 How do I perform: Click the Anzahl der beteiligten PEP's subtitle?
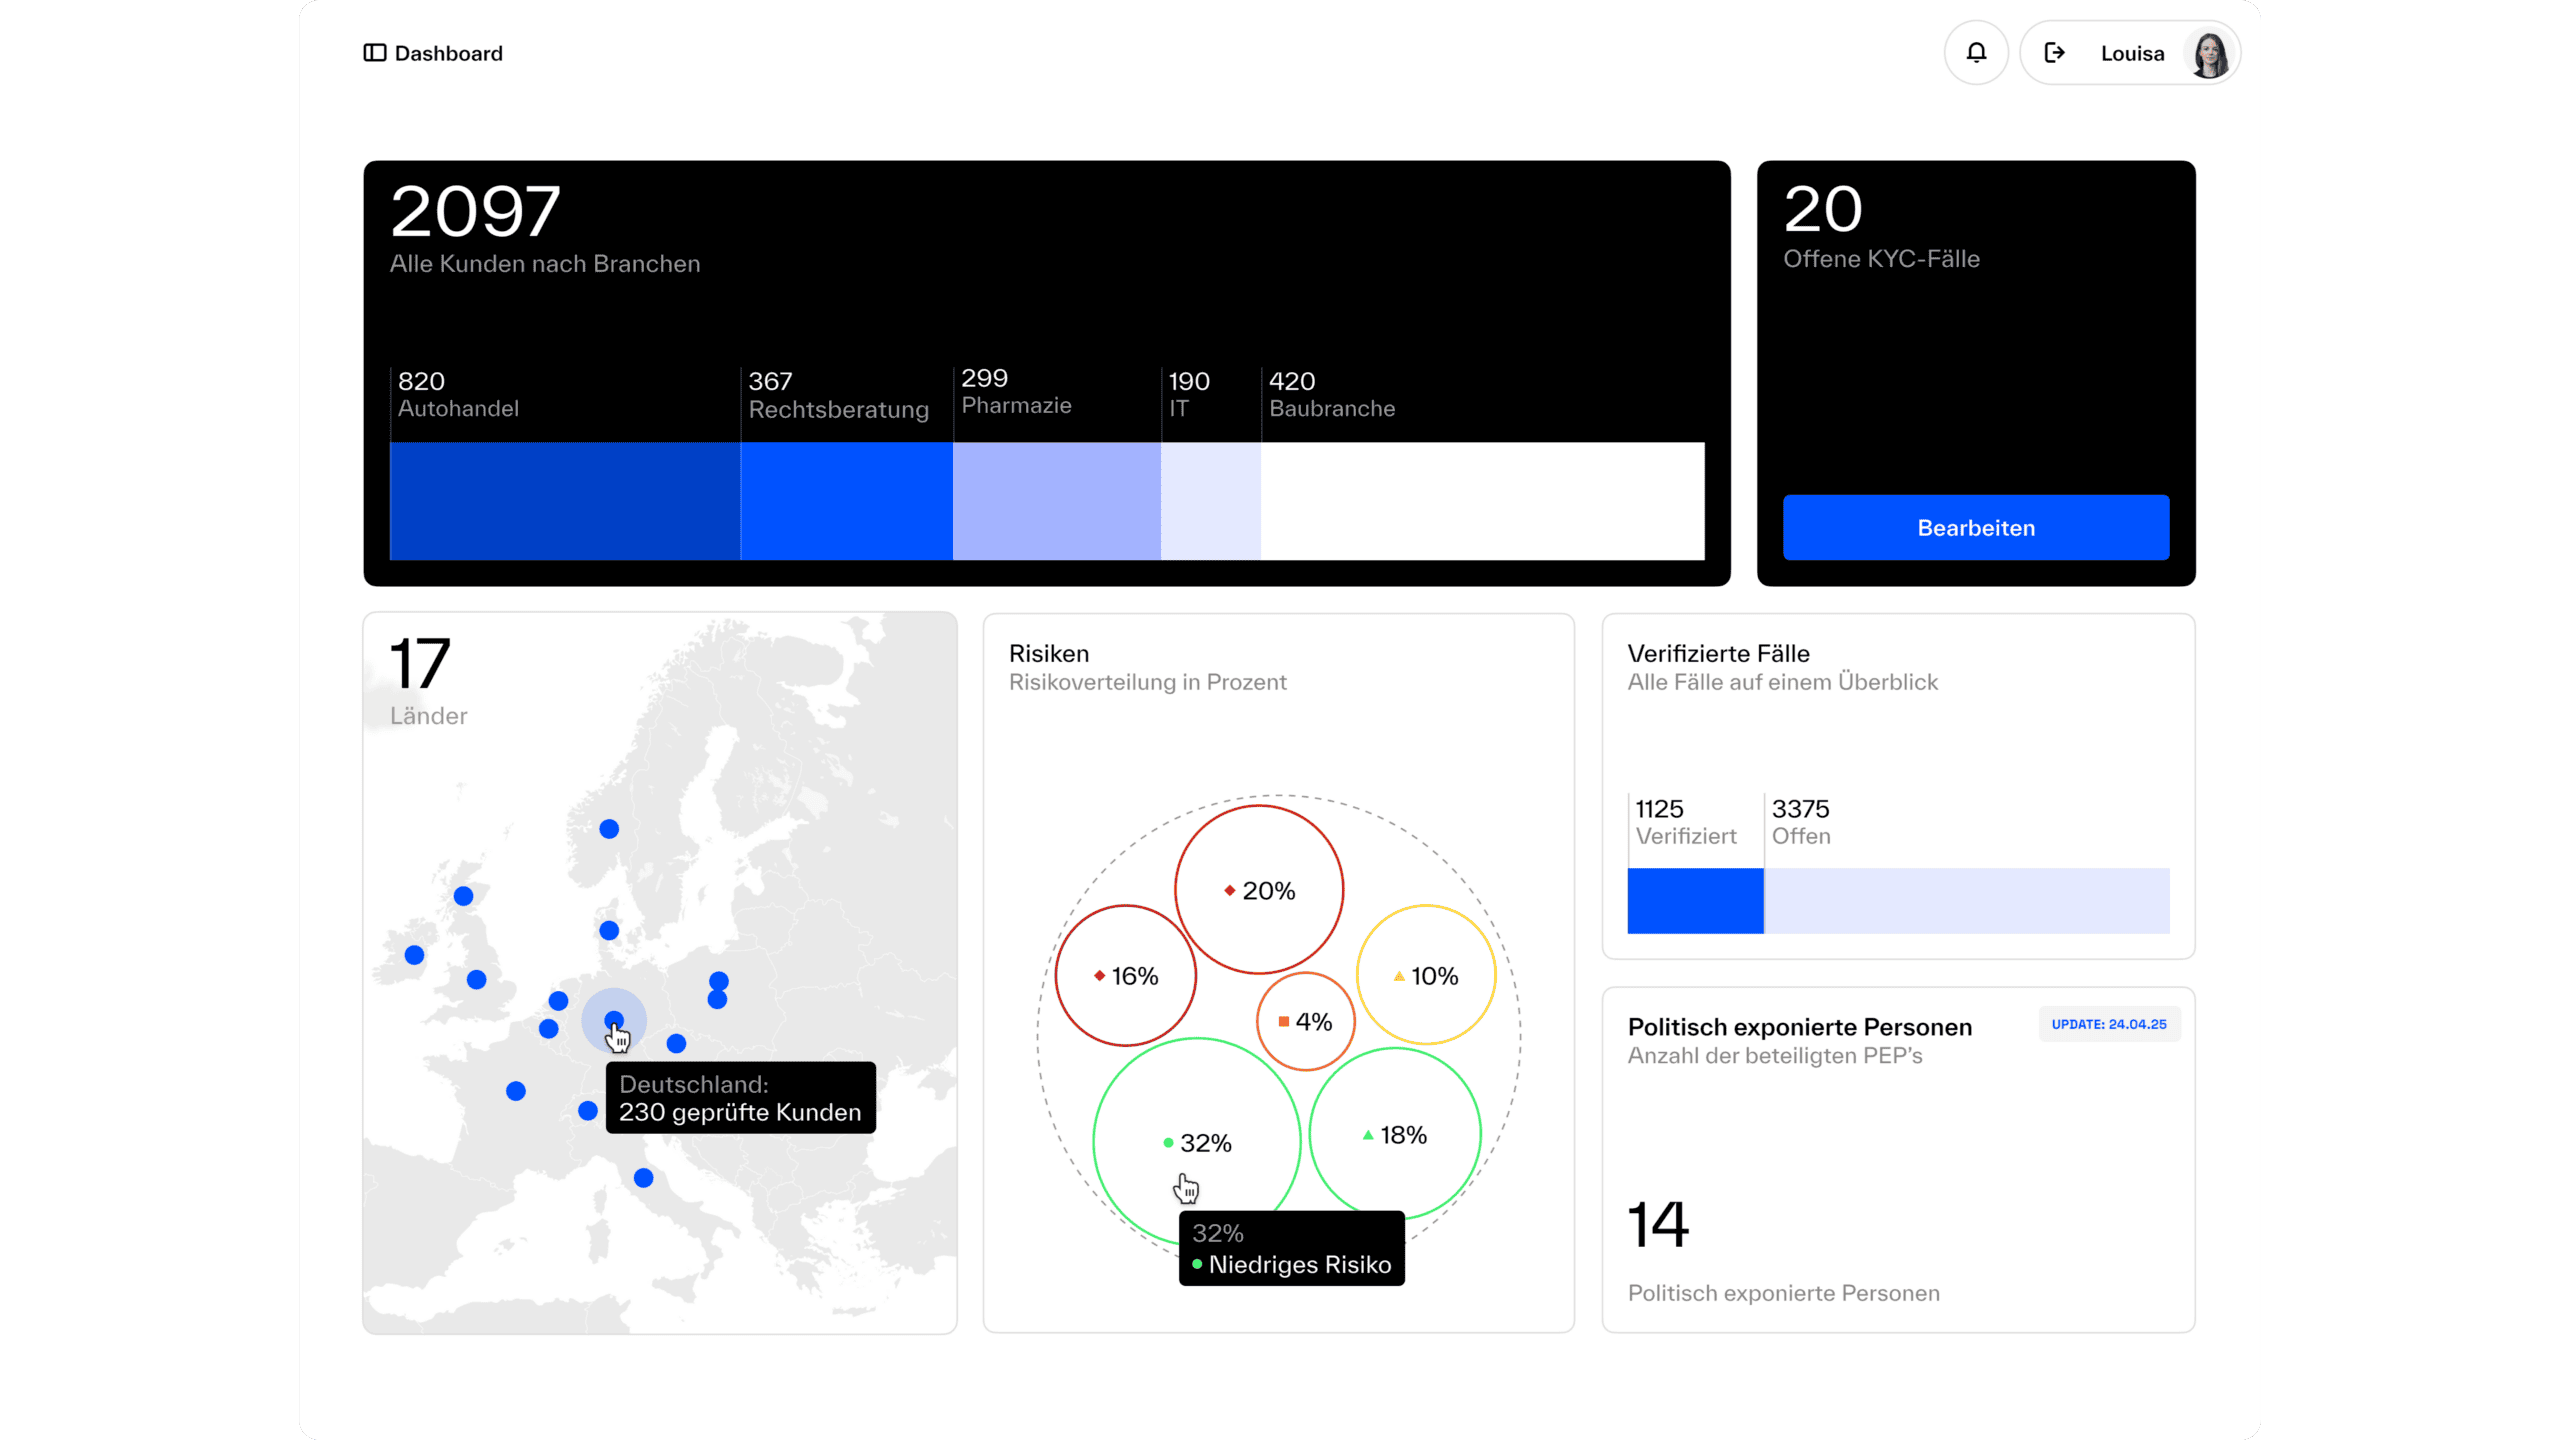[x=1775, y=1056]
